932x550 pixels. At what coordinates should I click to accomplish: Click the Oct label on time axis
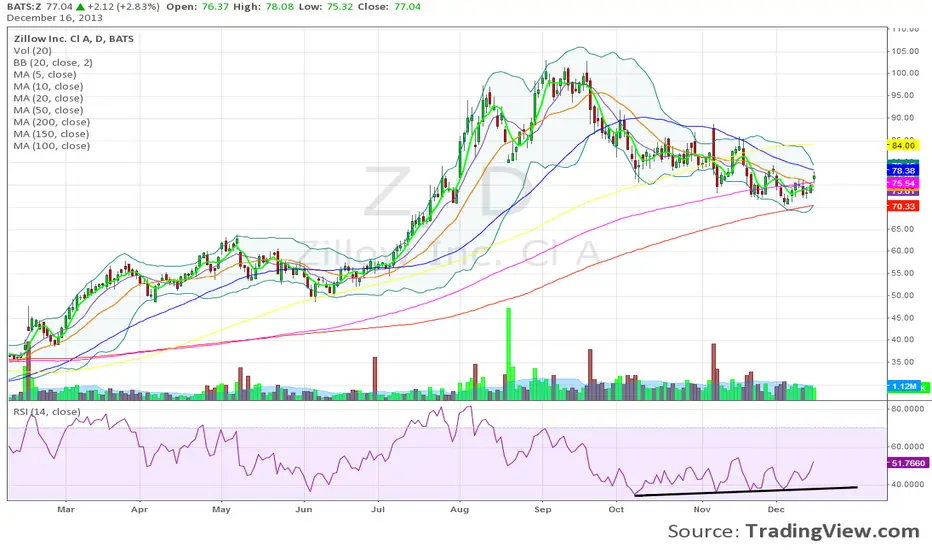pyautogui.click(x=616, y=510)
